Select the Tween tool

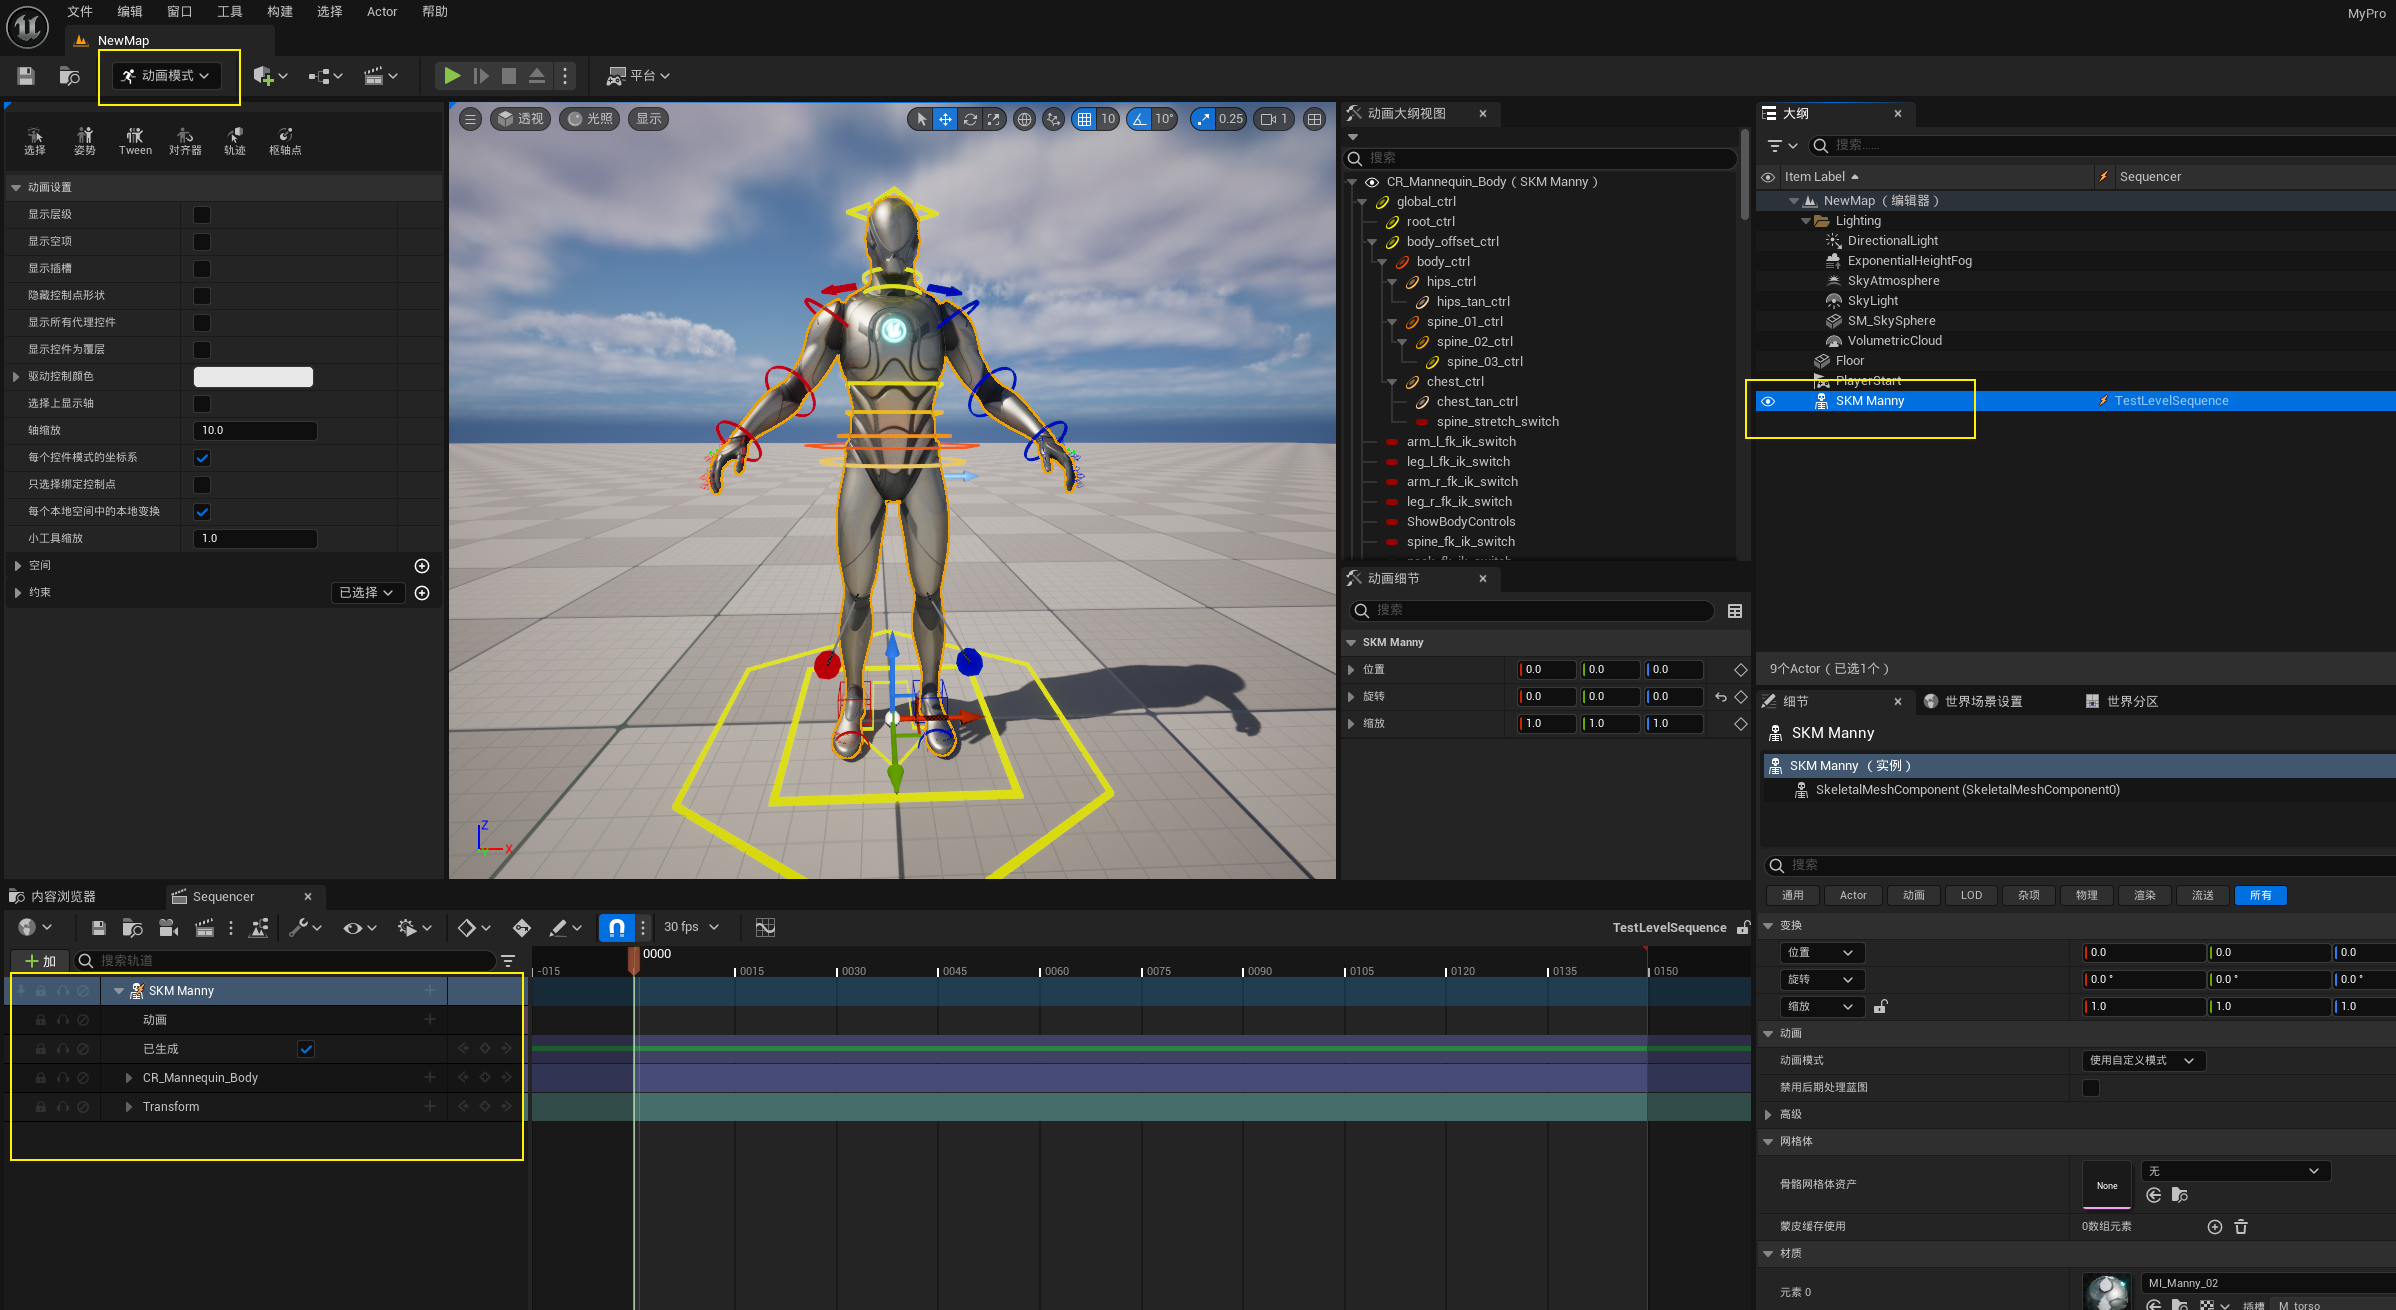click(x=135, y=141)
